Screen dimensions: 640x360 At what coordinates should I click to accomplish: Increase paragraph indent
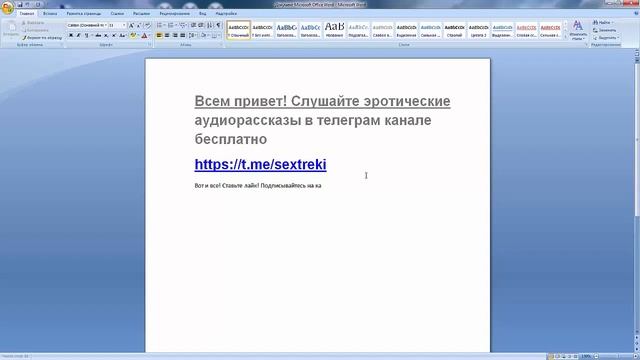[201, 25]
